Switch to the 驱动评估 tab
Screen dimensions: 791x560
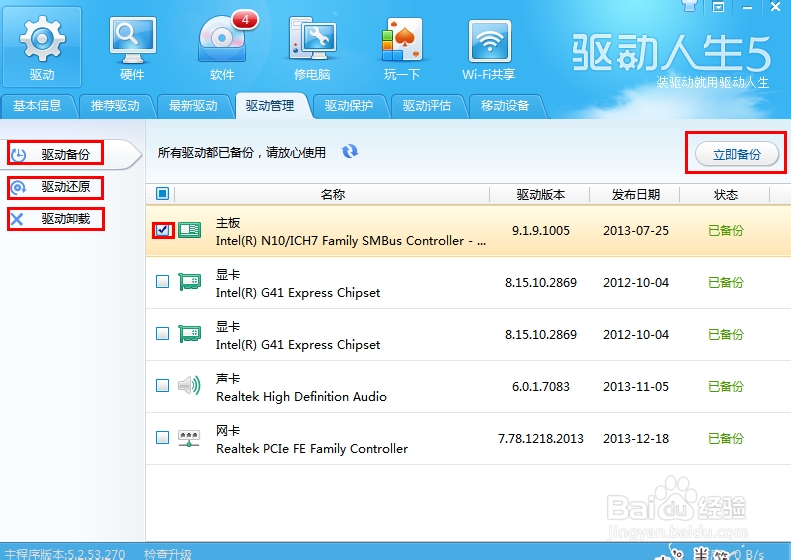point(427,106)
